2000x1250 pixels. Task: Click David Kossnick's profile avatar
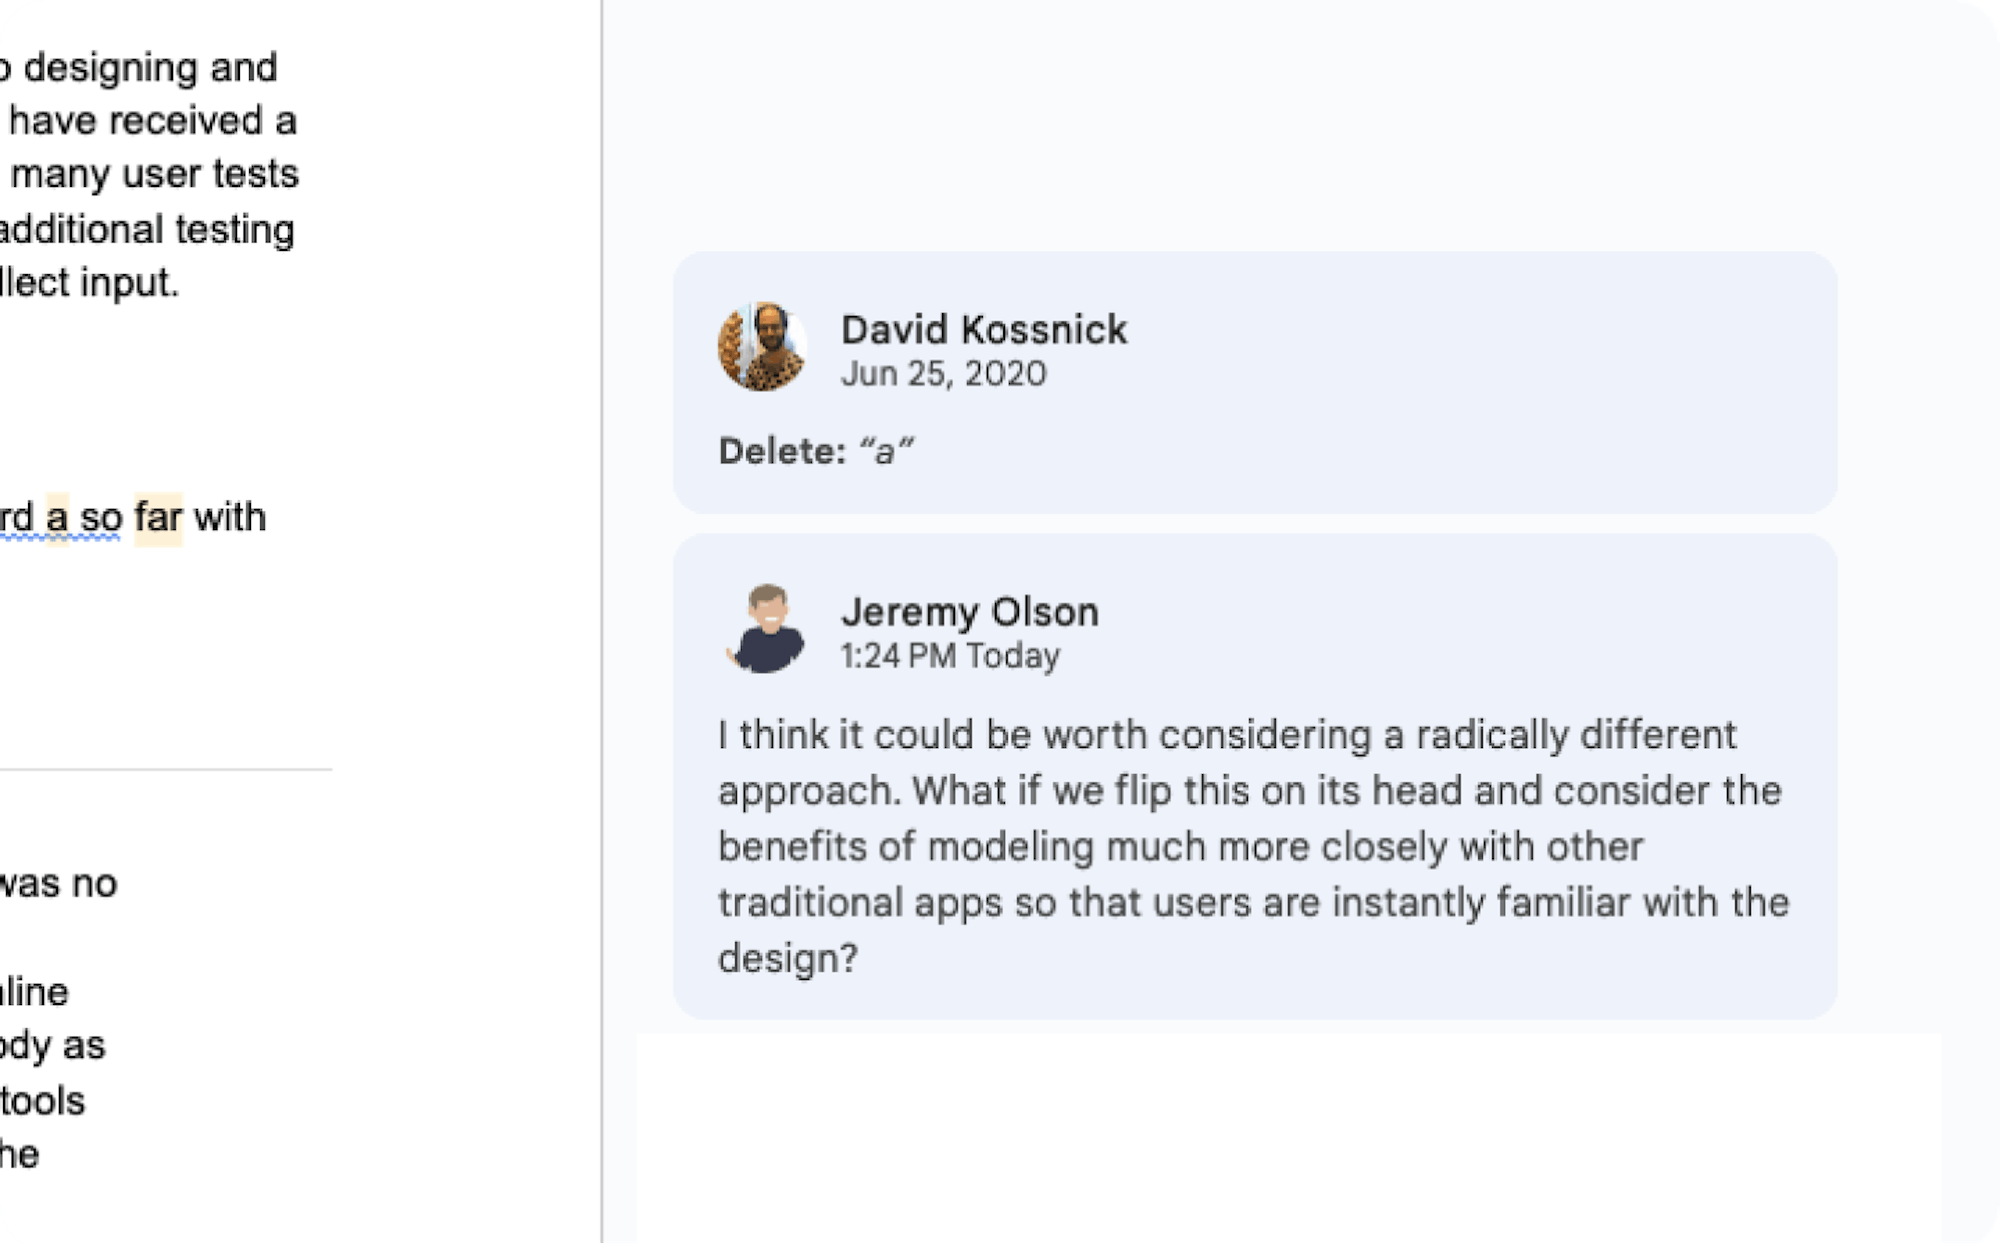(763, 346)
